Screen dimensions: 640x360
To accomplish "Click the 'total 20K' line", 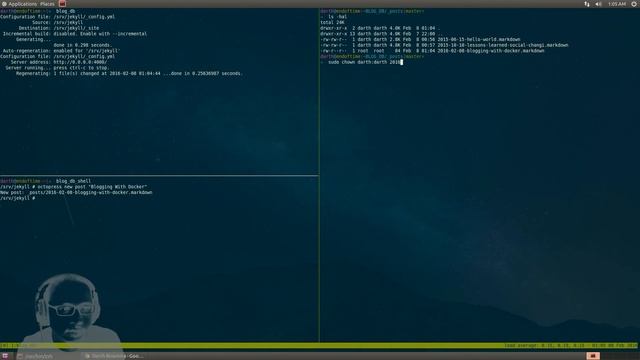I will pos(332,23).
